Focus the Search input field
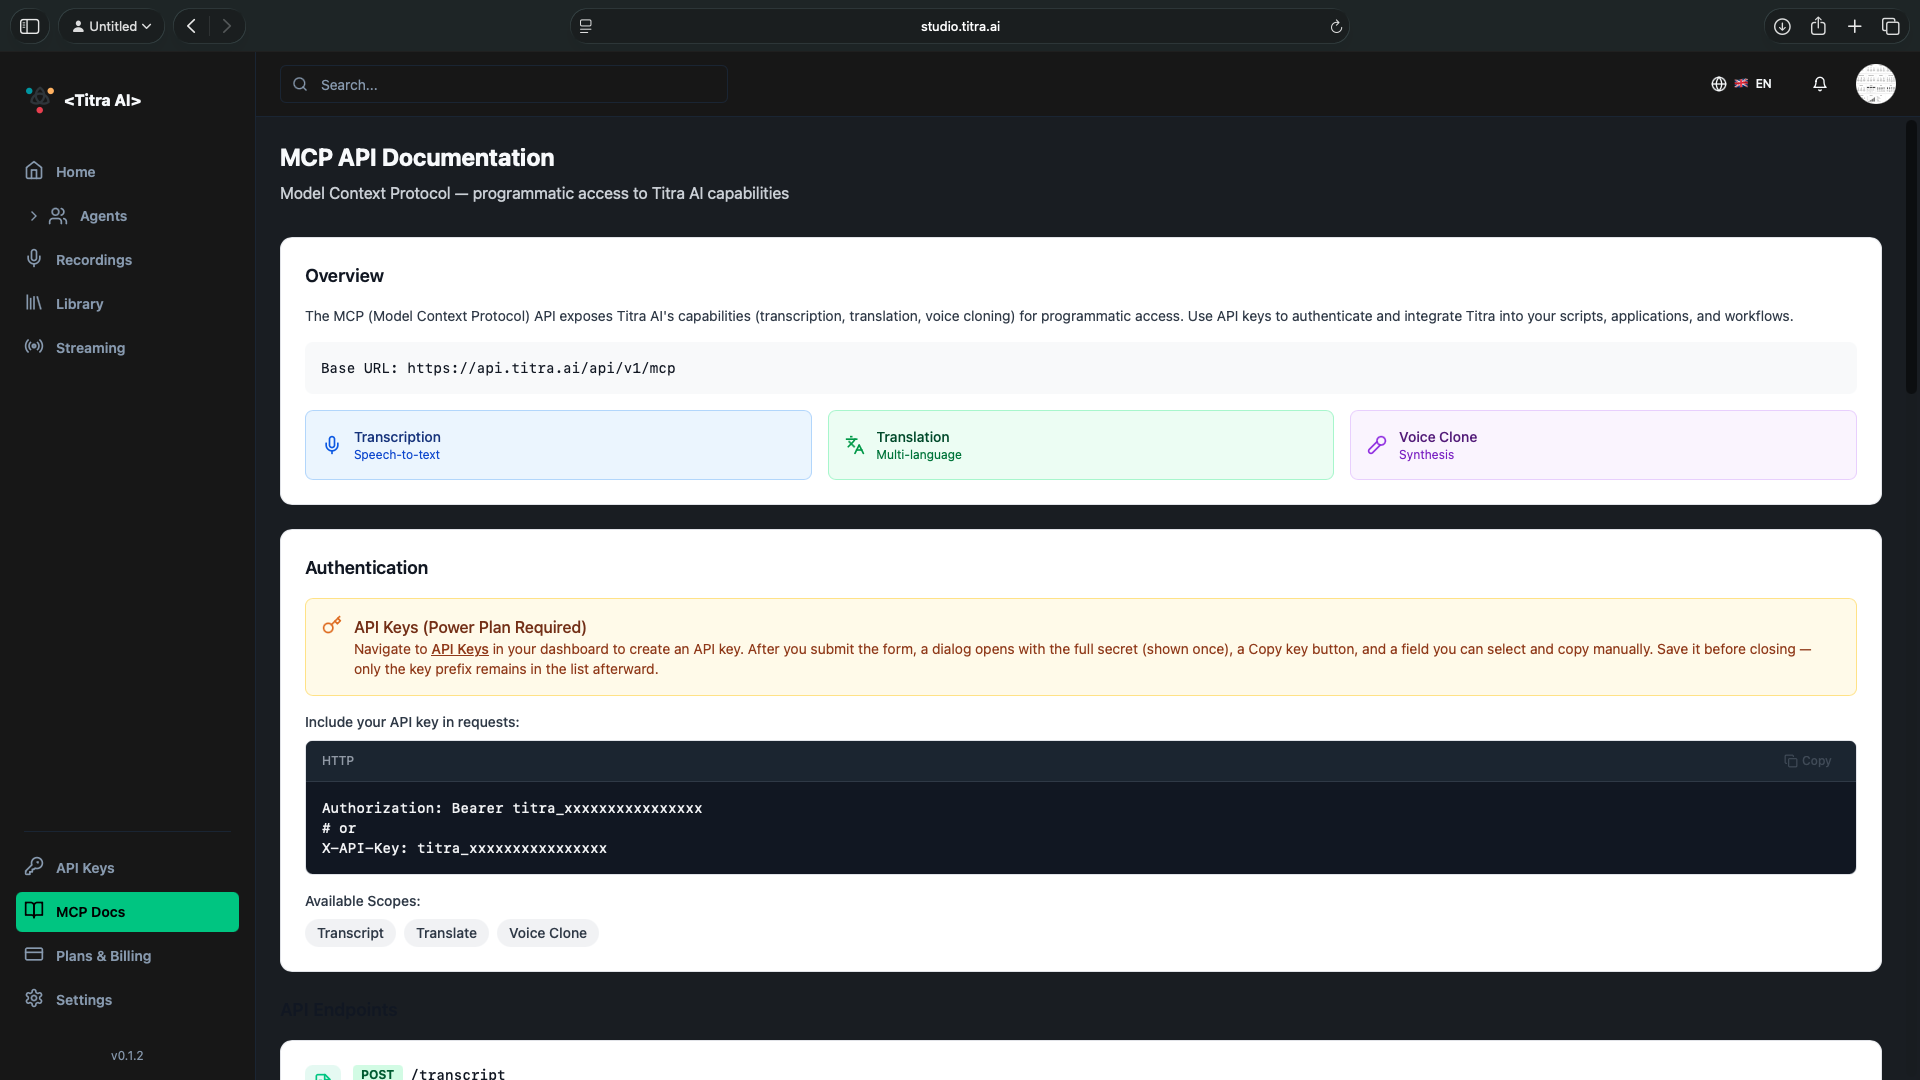The image size is (1920, 1080). 503,84
